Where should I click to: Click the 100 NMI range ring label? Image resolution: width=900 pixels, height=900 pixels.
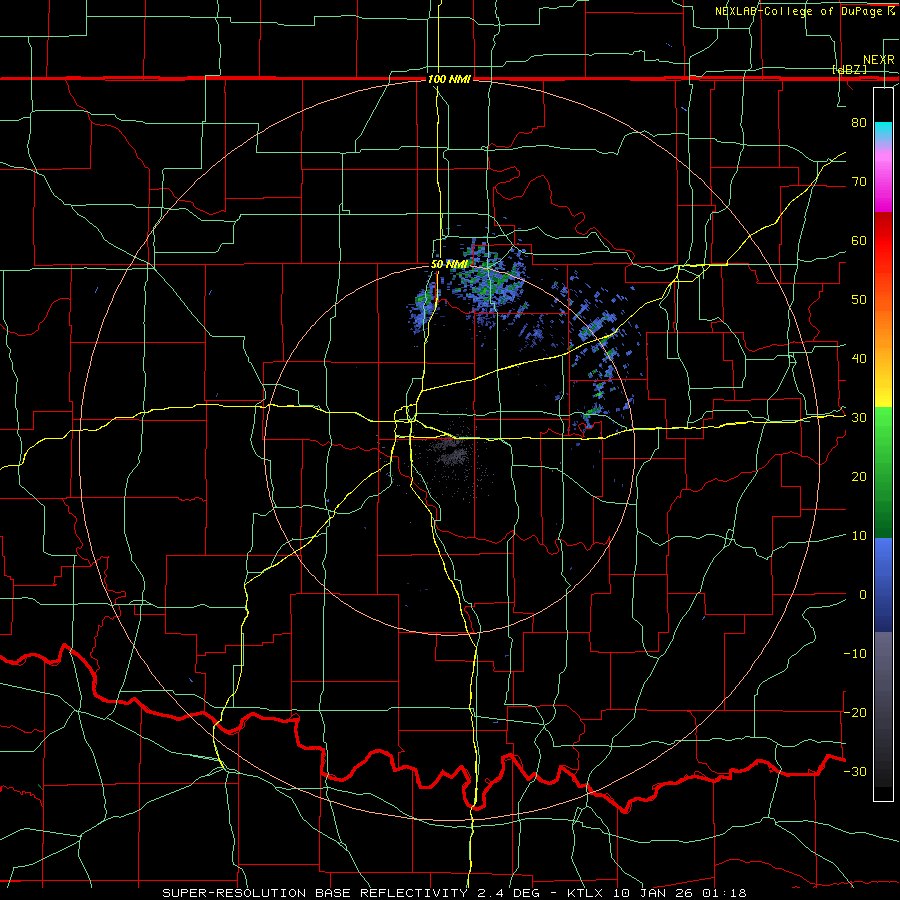pyautogui.click(x=449, y=79)
